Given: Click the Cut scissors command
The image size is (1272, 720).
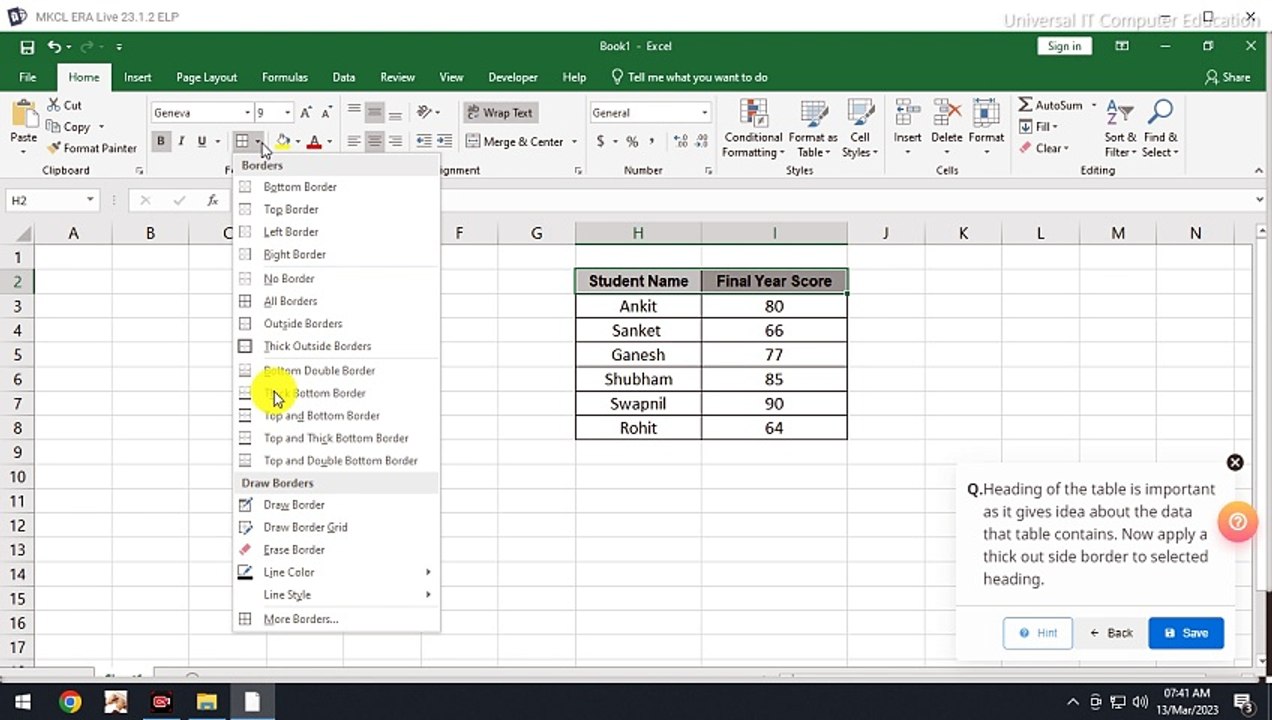Looking at the screenshot, I should tap(64, 105).
